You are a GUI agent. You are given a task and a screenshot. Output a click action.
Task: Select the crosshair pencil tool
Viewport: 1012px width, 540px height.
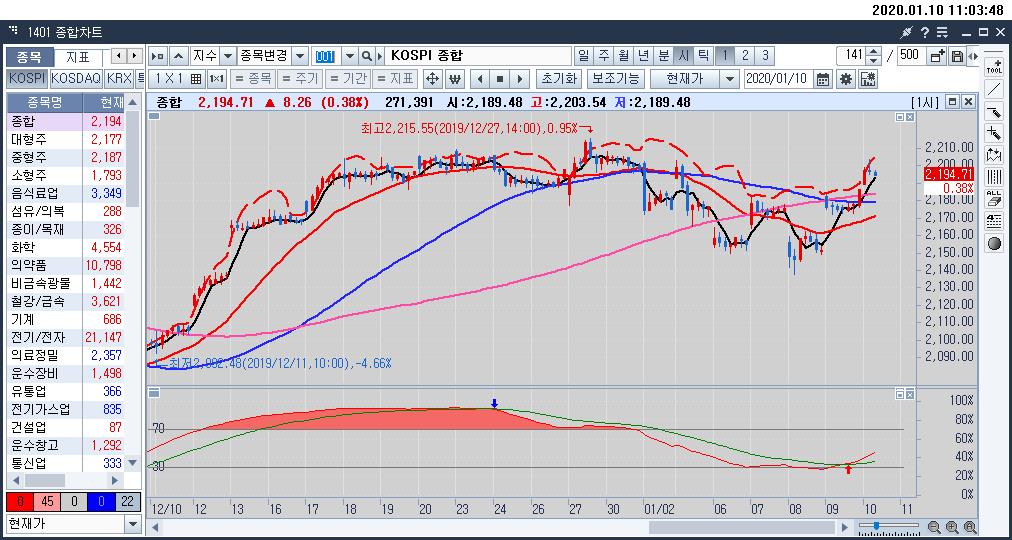coord(994,133)
